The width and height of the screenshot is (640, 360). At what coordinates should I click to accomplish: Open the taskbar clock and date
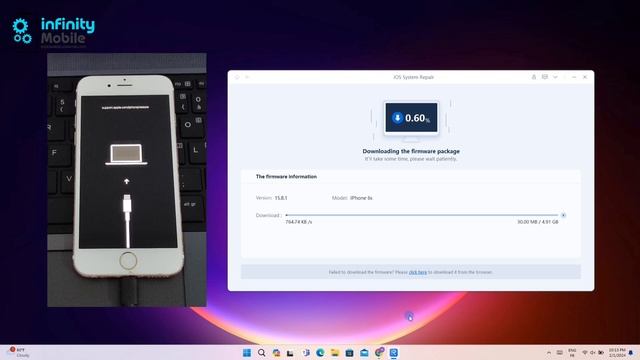[x=617, y=353]
